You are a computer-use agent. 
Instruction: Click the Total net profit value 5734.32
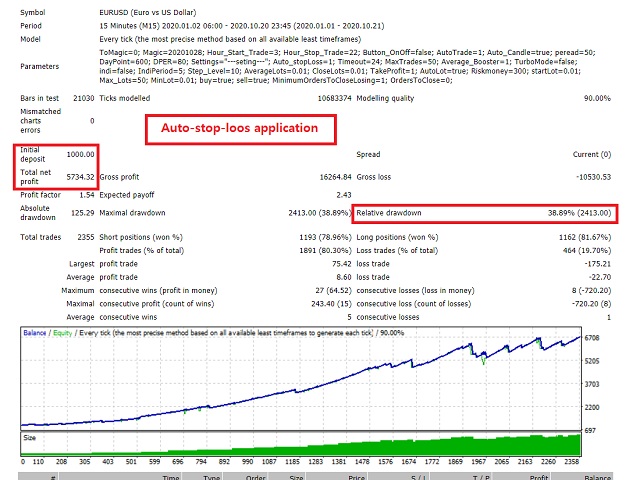coord(79,176)
